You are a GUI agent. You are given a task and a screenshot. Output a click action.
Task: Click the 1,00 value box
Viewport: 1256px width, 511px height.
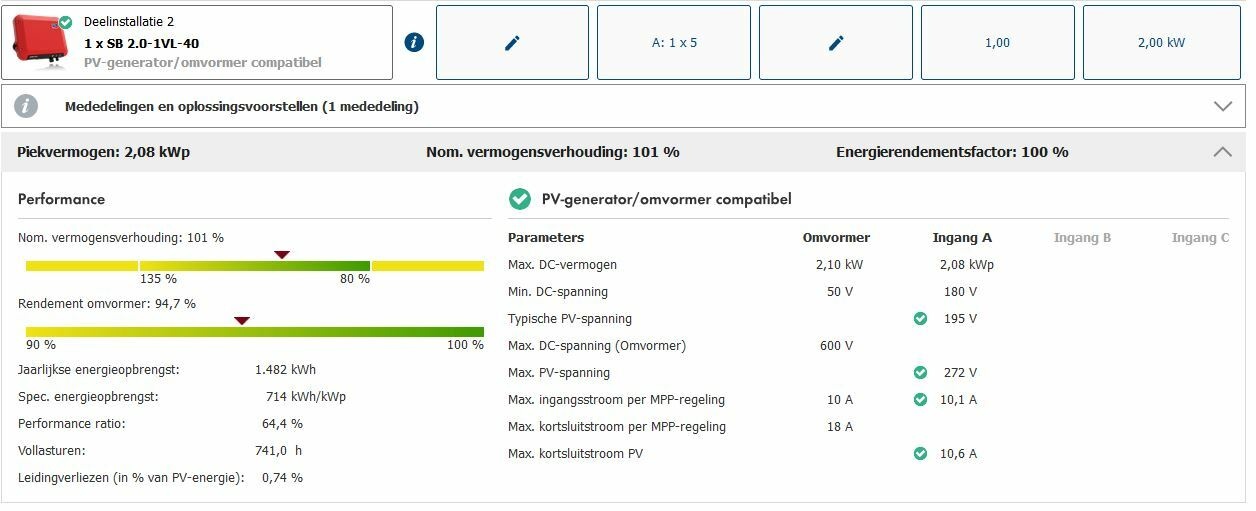click(x=997, y=43)
